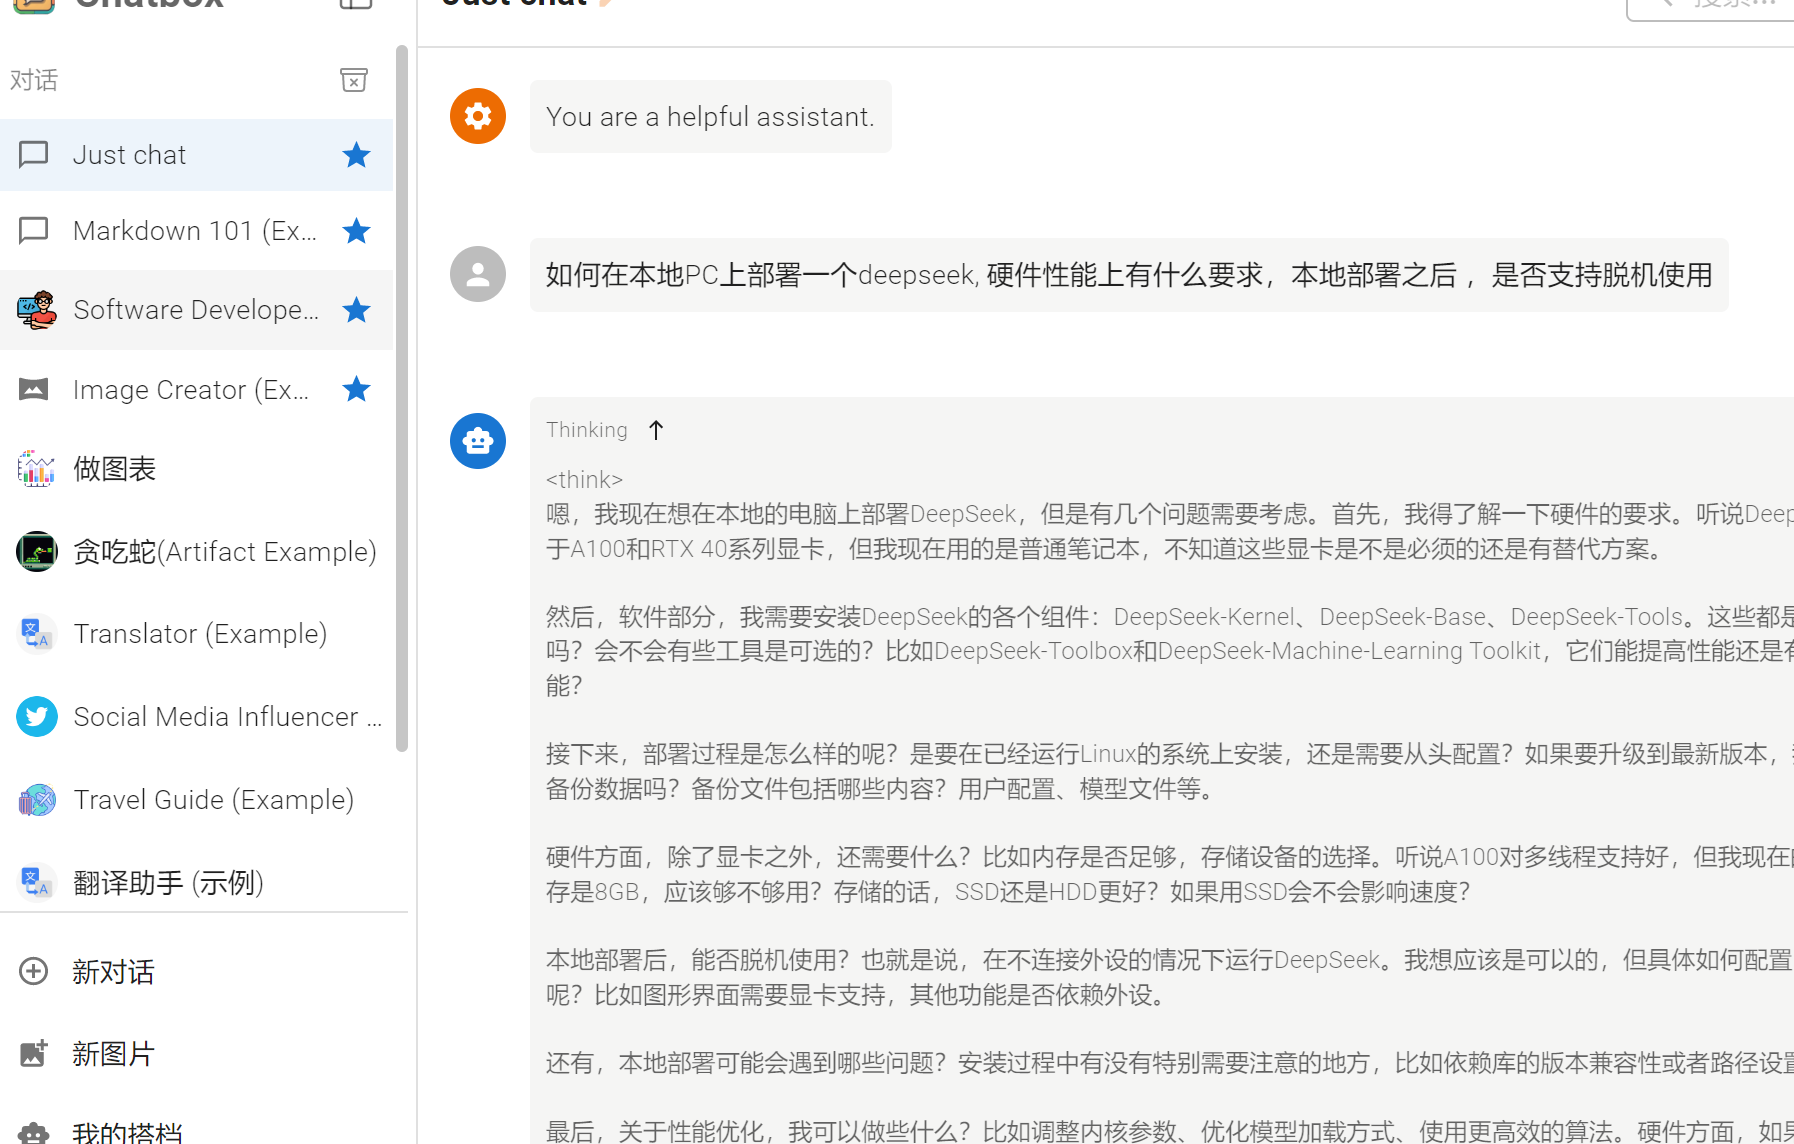Click the Travel Guide globe icon
The width and height of the screenshot is (1794, 1144).
tap(37, 800)
